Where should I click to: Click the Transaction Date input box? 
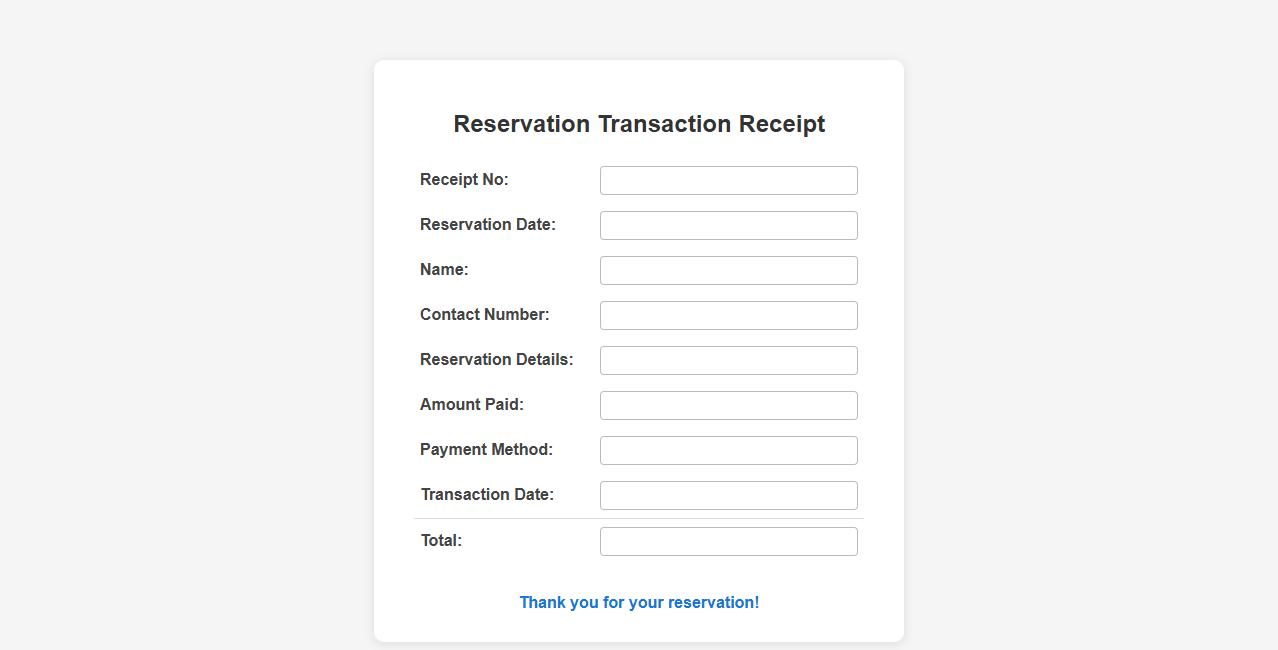coord(728,496)
